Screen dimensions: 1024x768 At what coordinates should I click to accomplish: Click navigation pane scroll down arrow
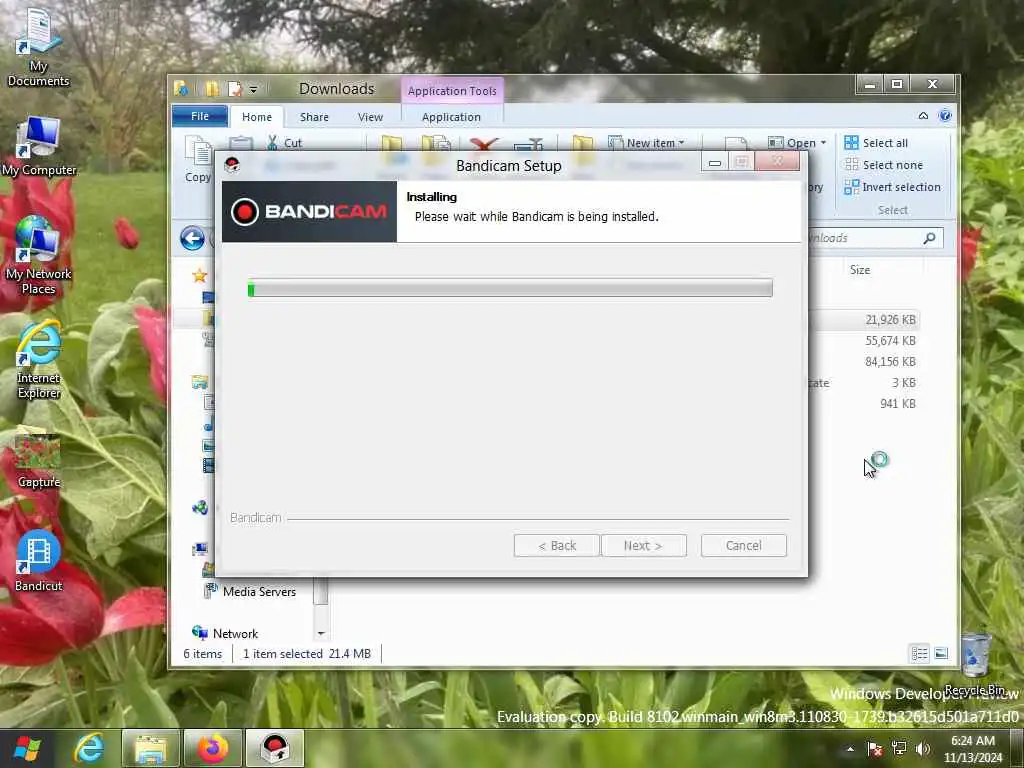pyautogui.click(x=321, y=633)
